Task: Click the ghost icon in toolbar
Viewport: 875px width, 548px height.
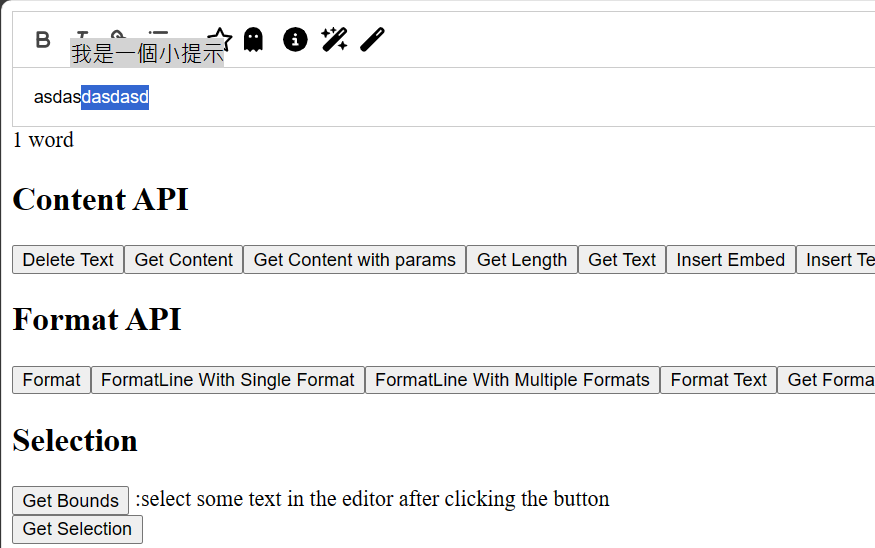Action: [x=253, y=40]
